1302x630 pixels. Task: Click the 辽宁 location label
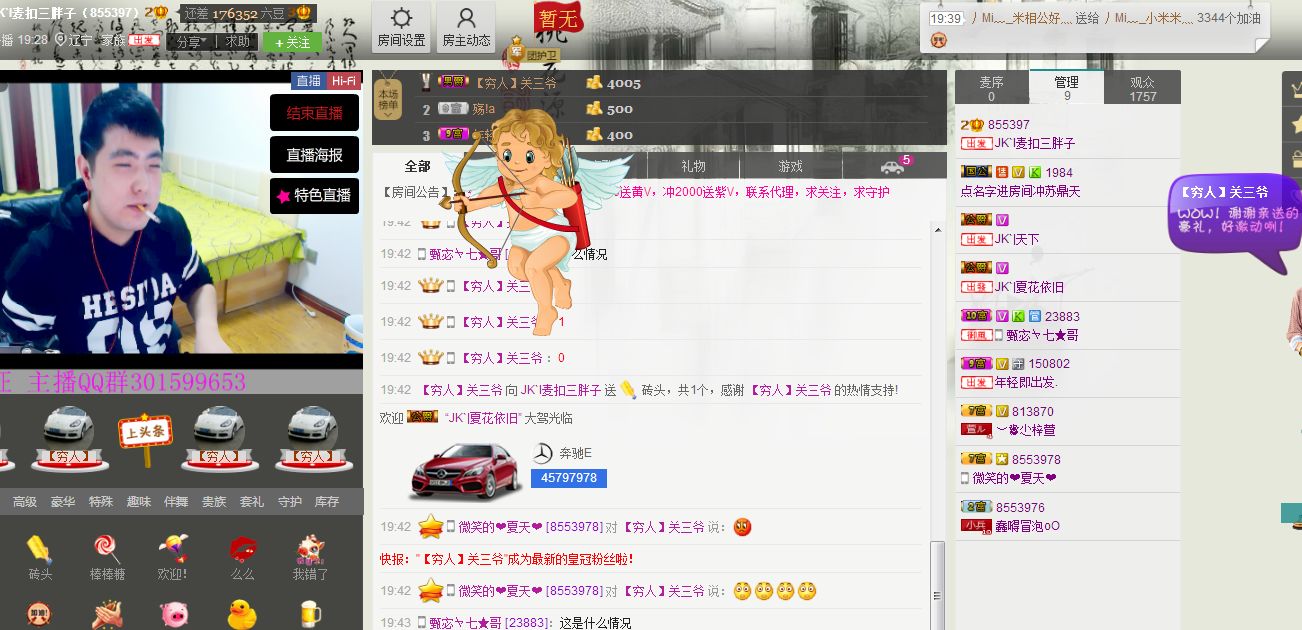[81, 40]
